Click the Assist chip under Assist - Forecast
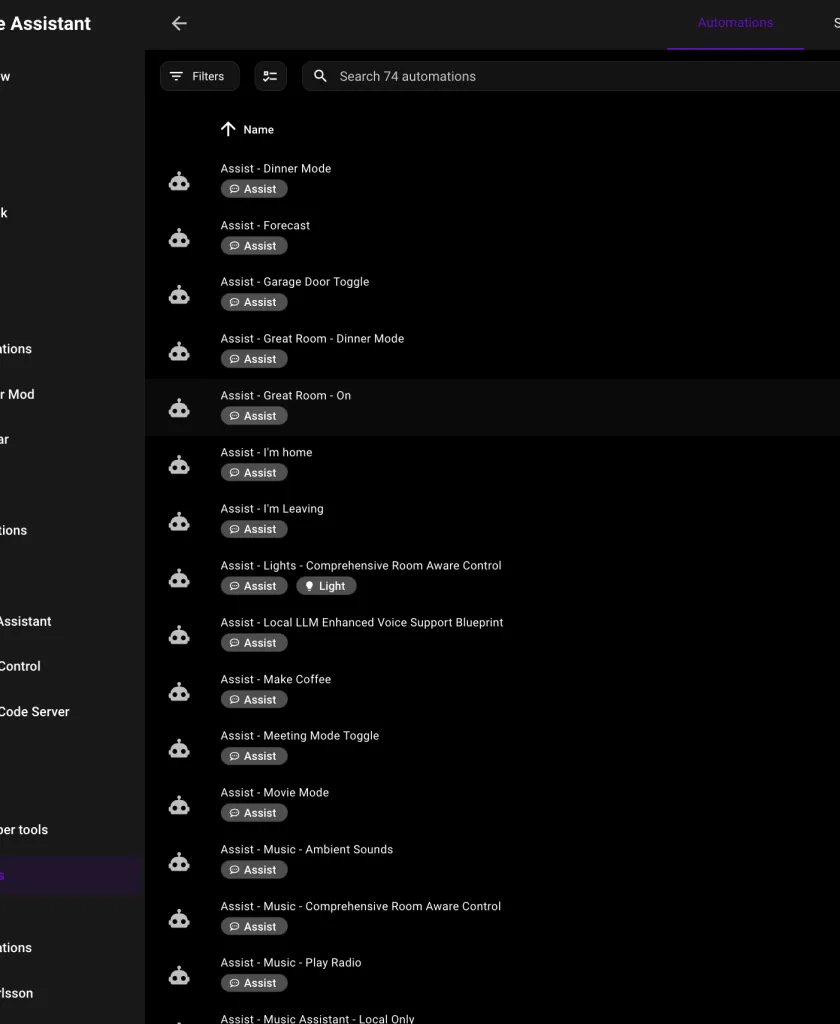The width and height of the screenshot is (840, 1024). tap(253, 245)
